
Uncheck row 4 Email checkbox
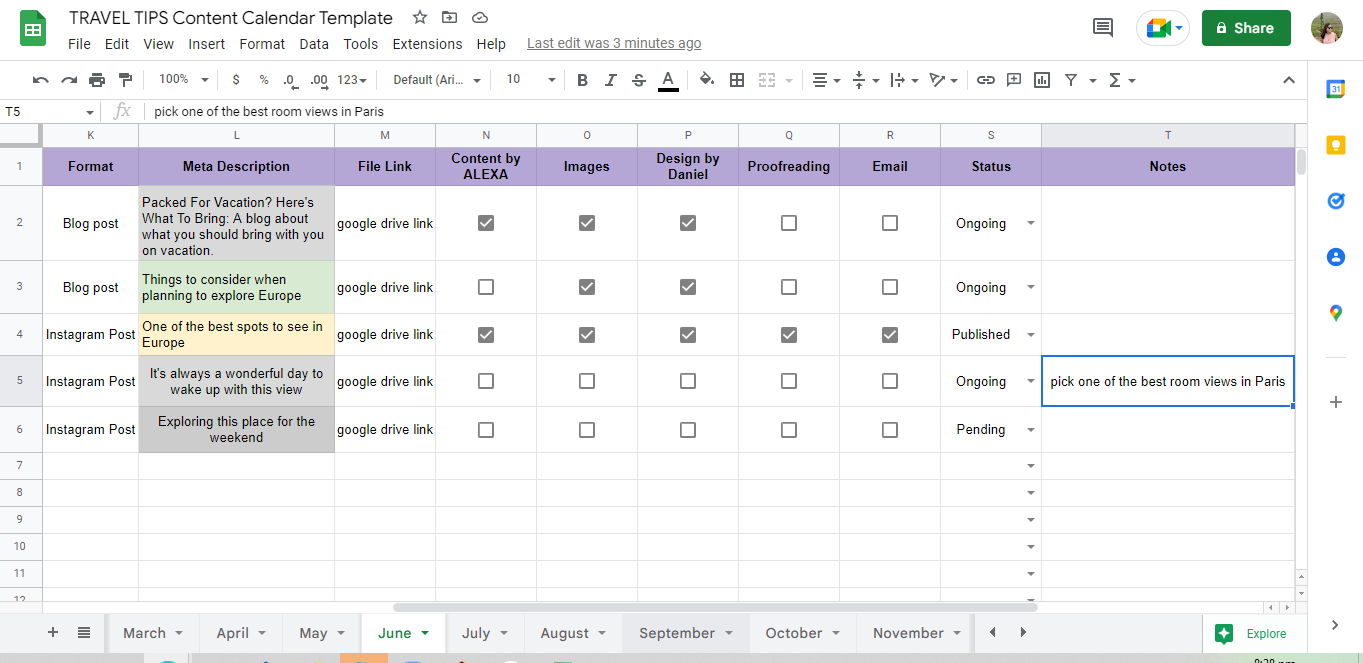[x=890, y=335]
